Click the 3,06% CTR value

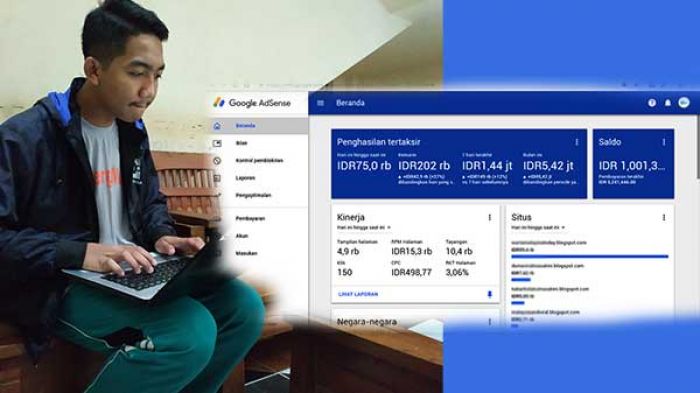point(457,272)
